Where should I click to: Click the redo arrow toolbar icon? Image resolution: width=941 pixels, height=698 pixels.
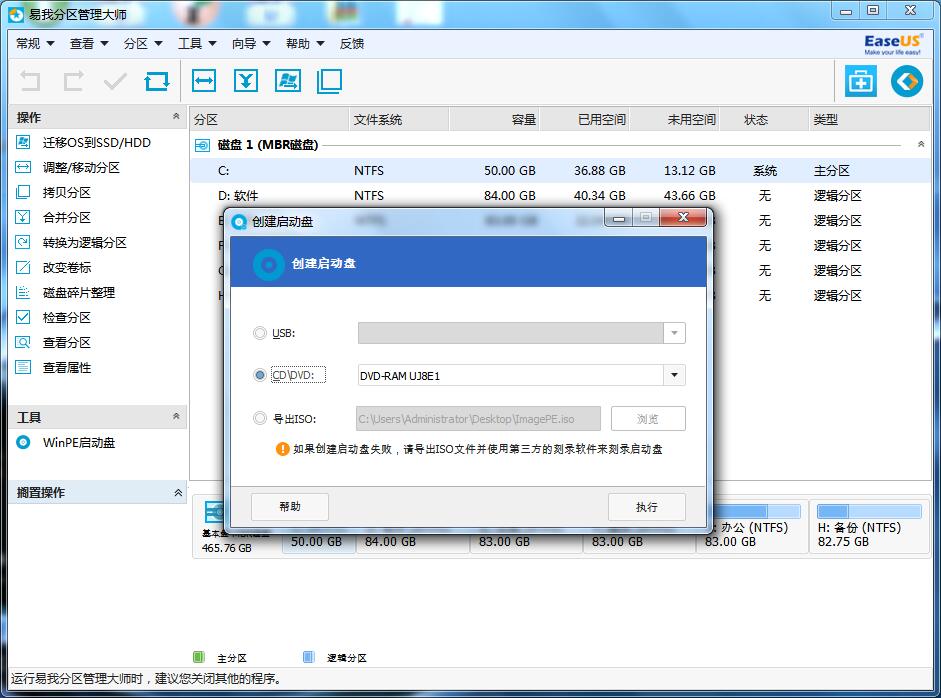(73, 80)
